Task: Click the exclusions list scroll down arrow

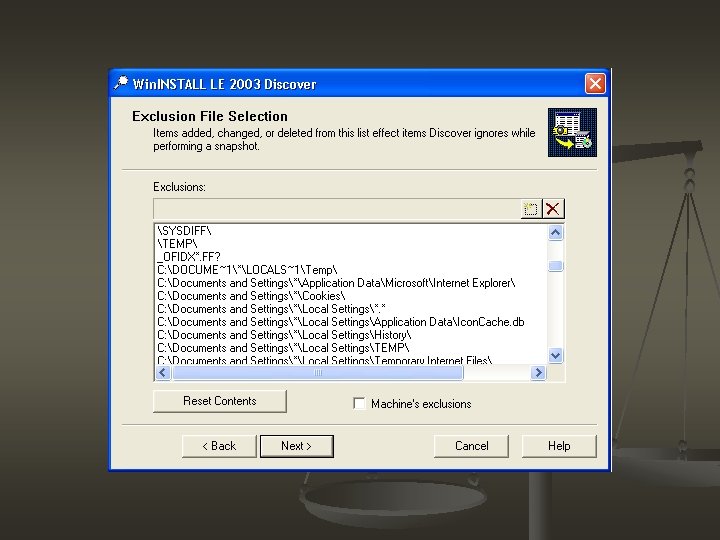Action: (555, 355)
